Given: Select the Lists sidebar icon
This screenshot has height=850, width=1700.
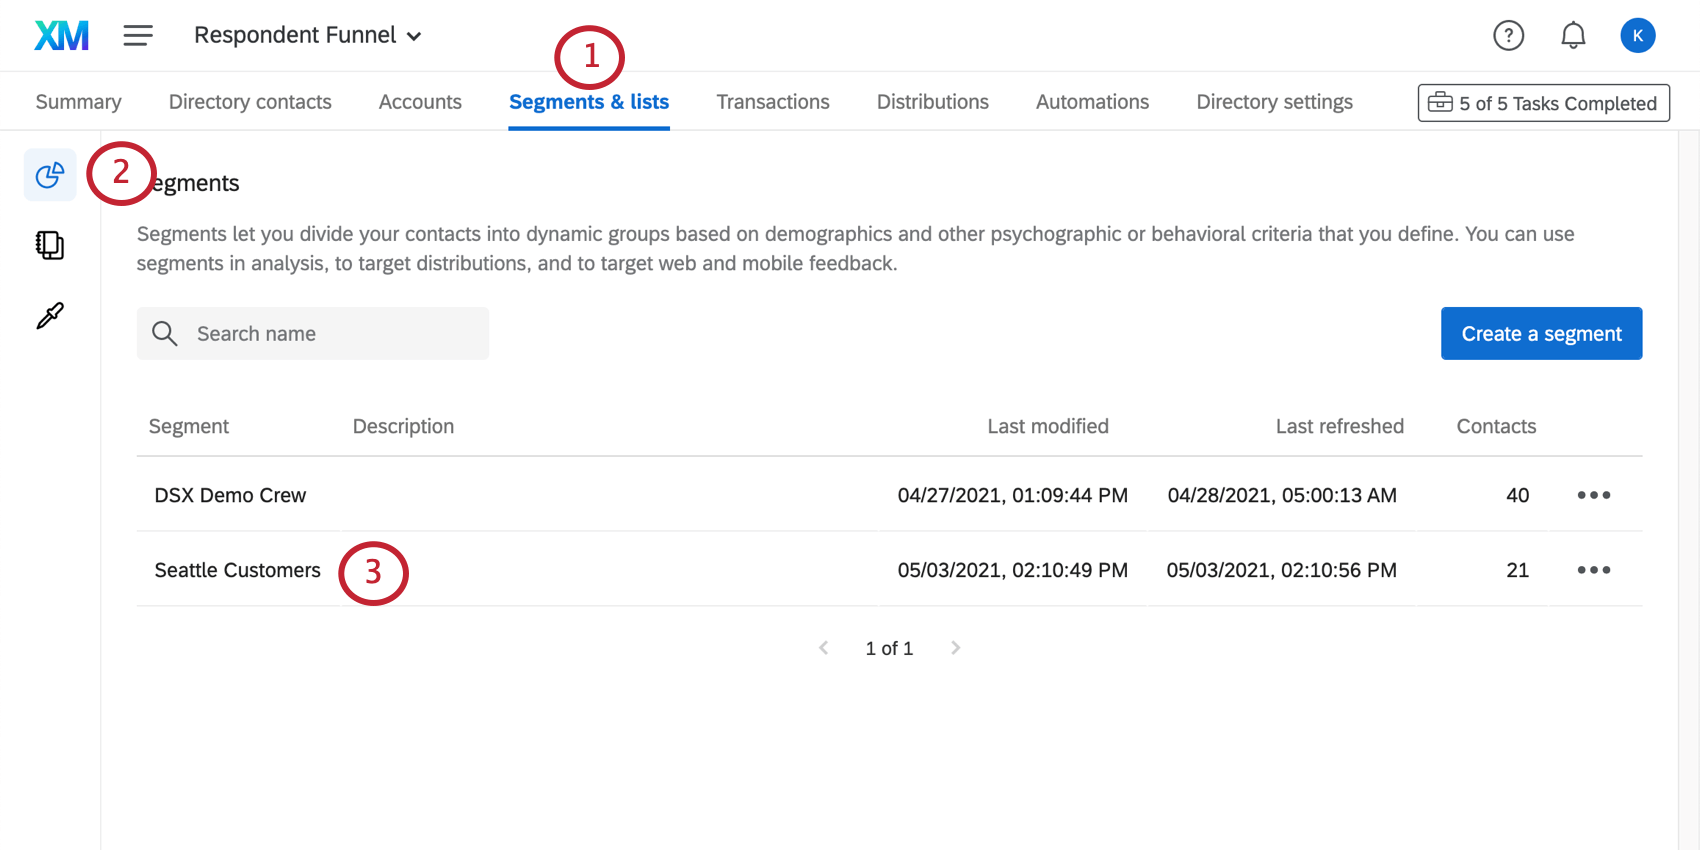Looking at the screenshot, I should 50,245.
